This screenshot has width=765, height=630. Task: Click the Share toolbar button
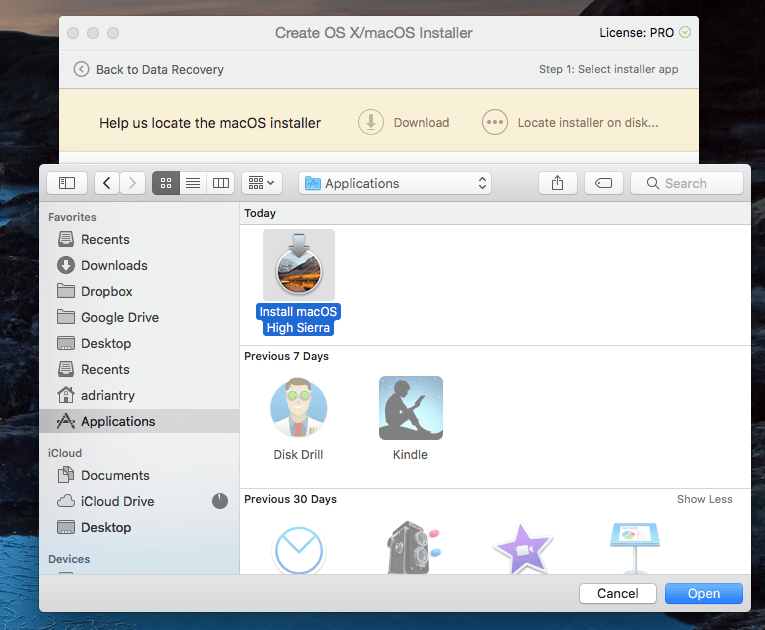point(558,183)
